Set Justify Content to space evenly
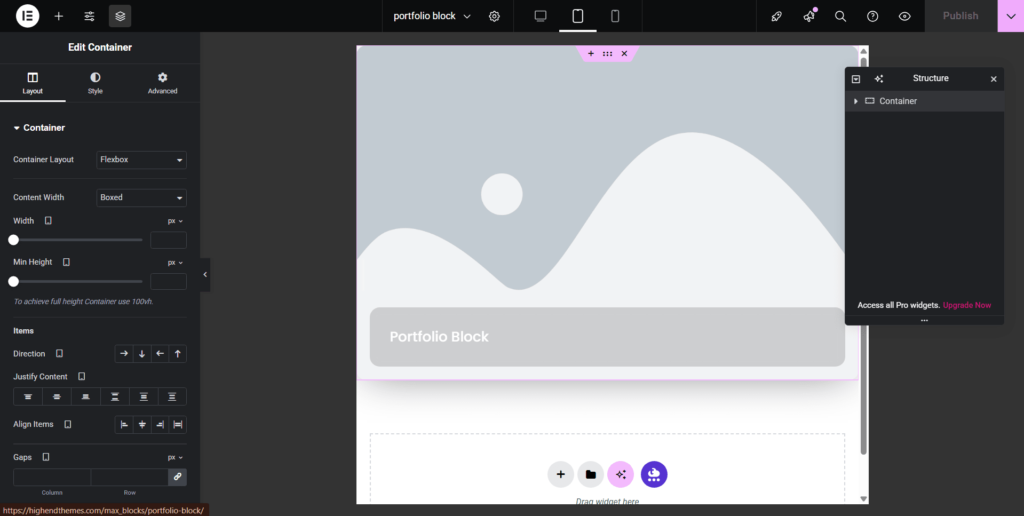This screenshot has height=516, width=1024. pyautogui.click(x=172, y=396)
